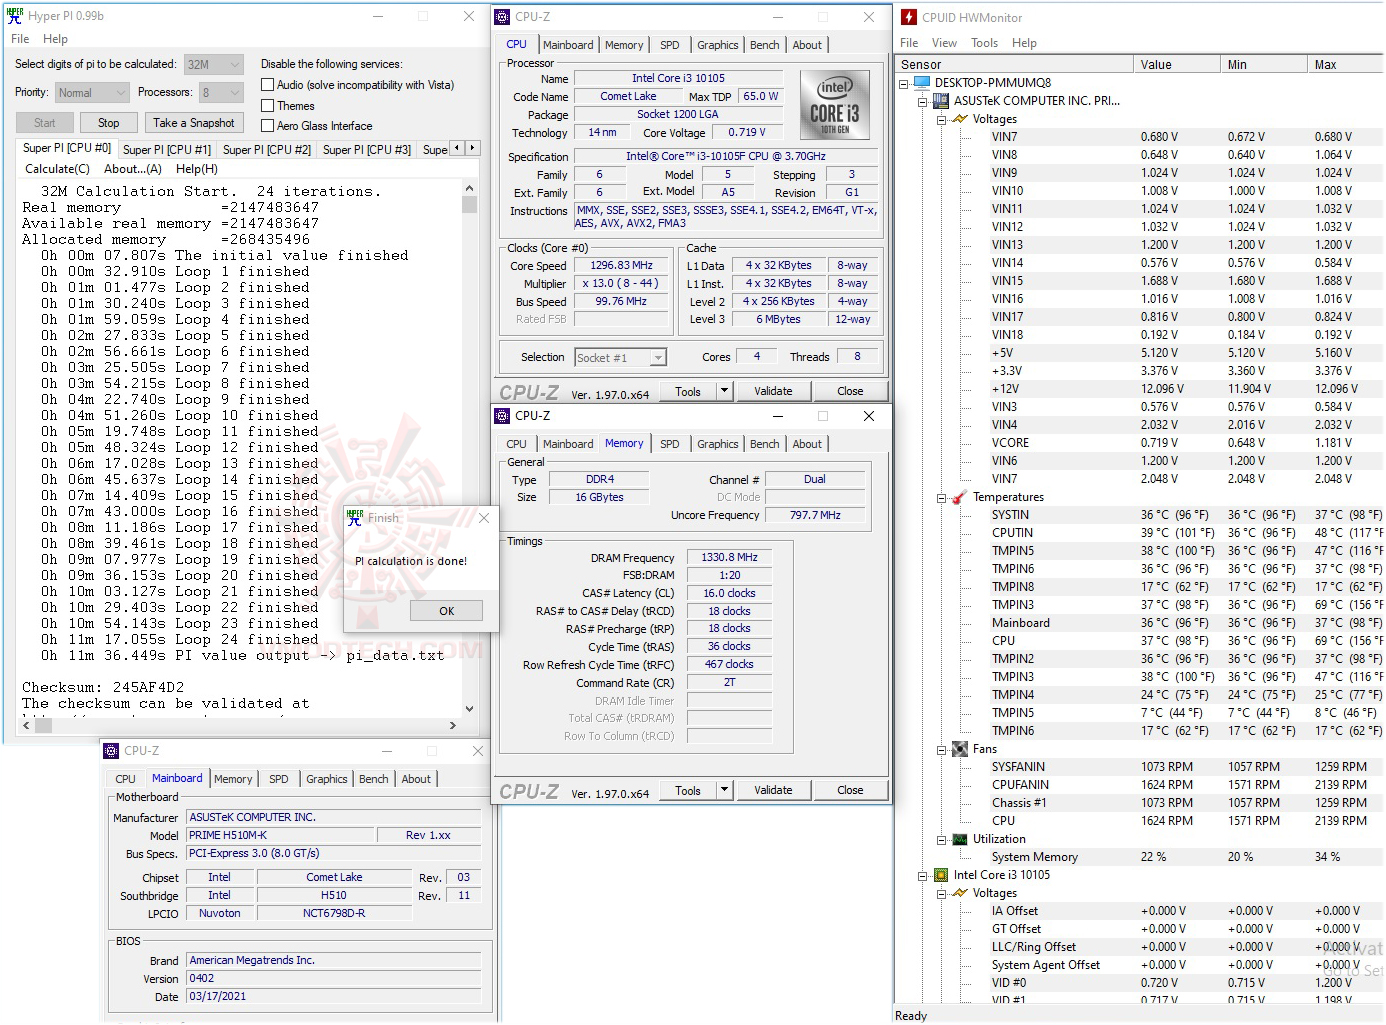Click the thermometer icon beside Temperatures
This screenshot has width=1386, height=1025.
(x=960, y=497)
